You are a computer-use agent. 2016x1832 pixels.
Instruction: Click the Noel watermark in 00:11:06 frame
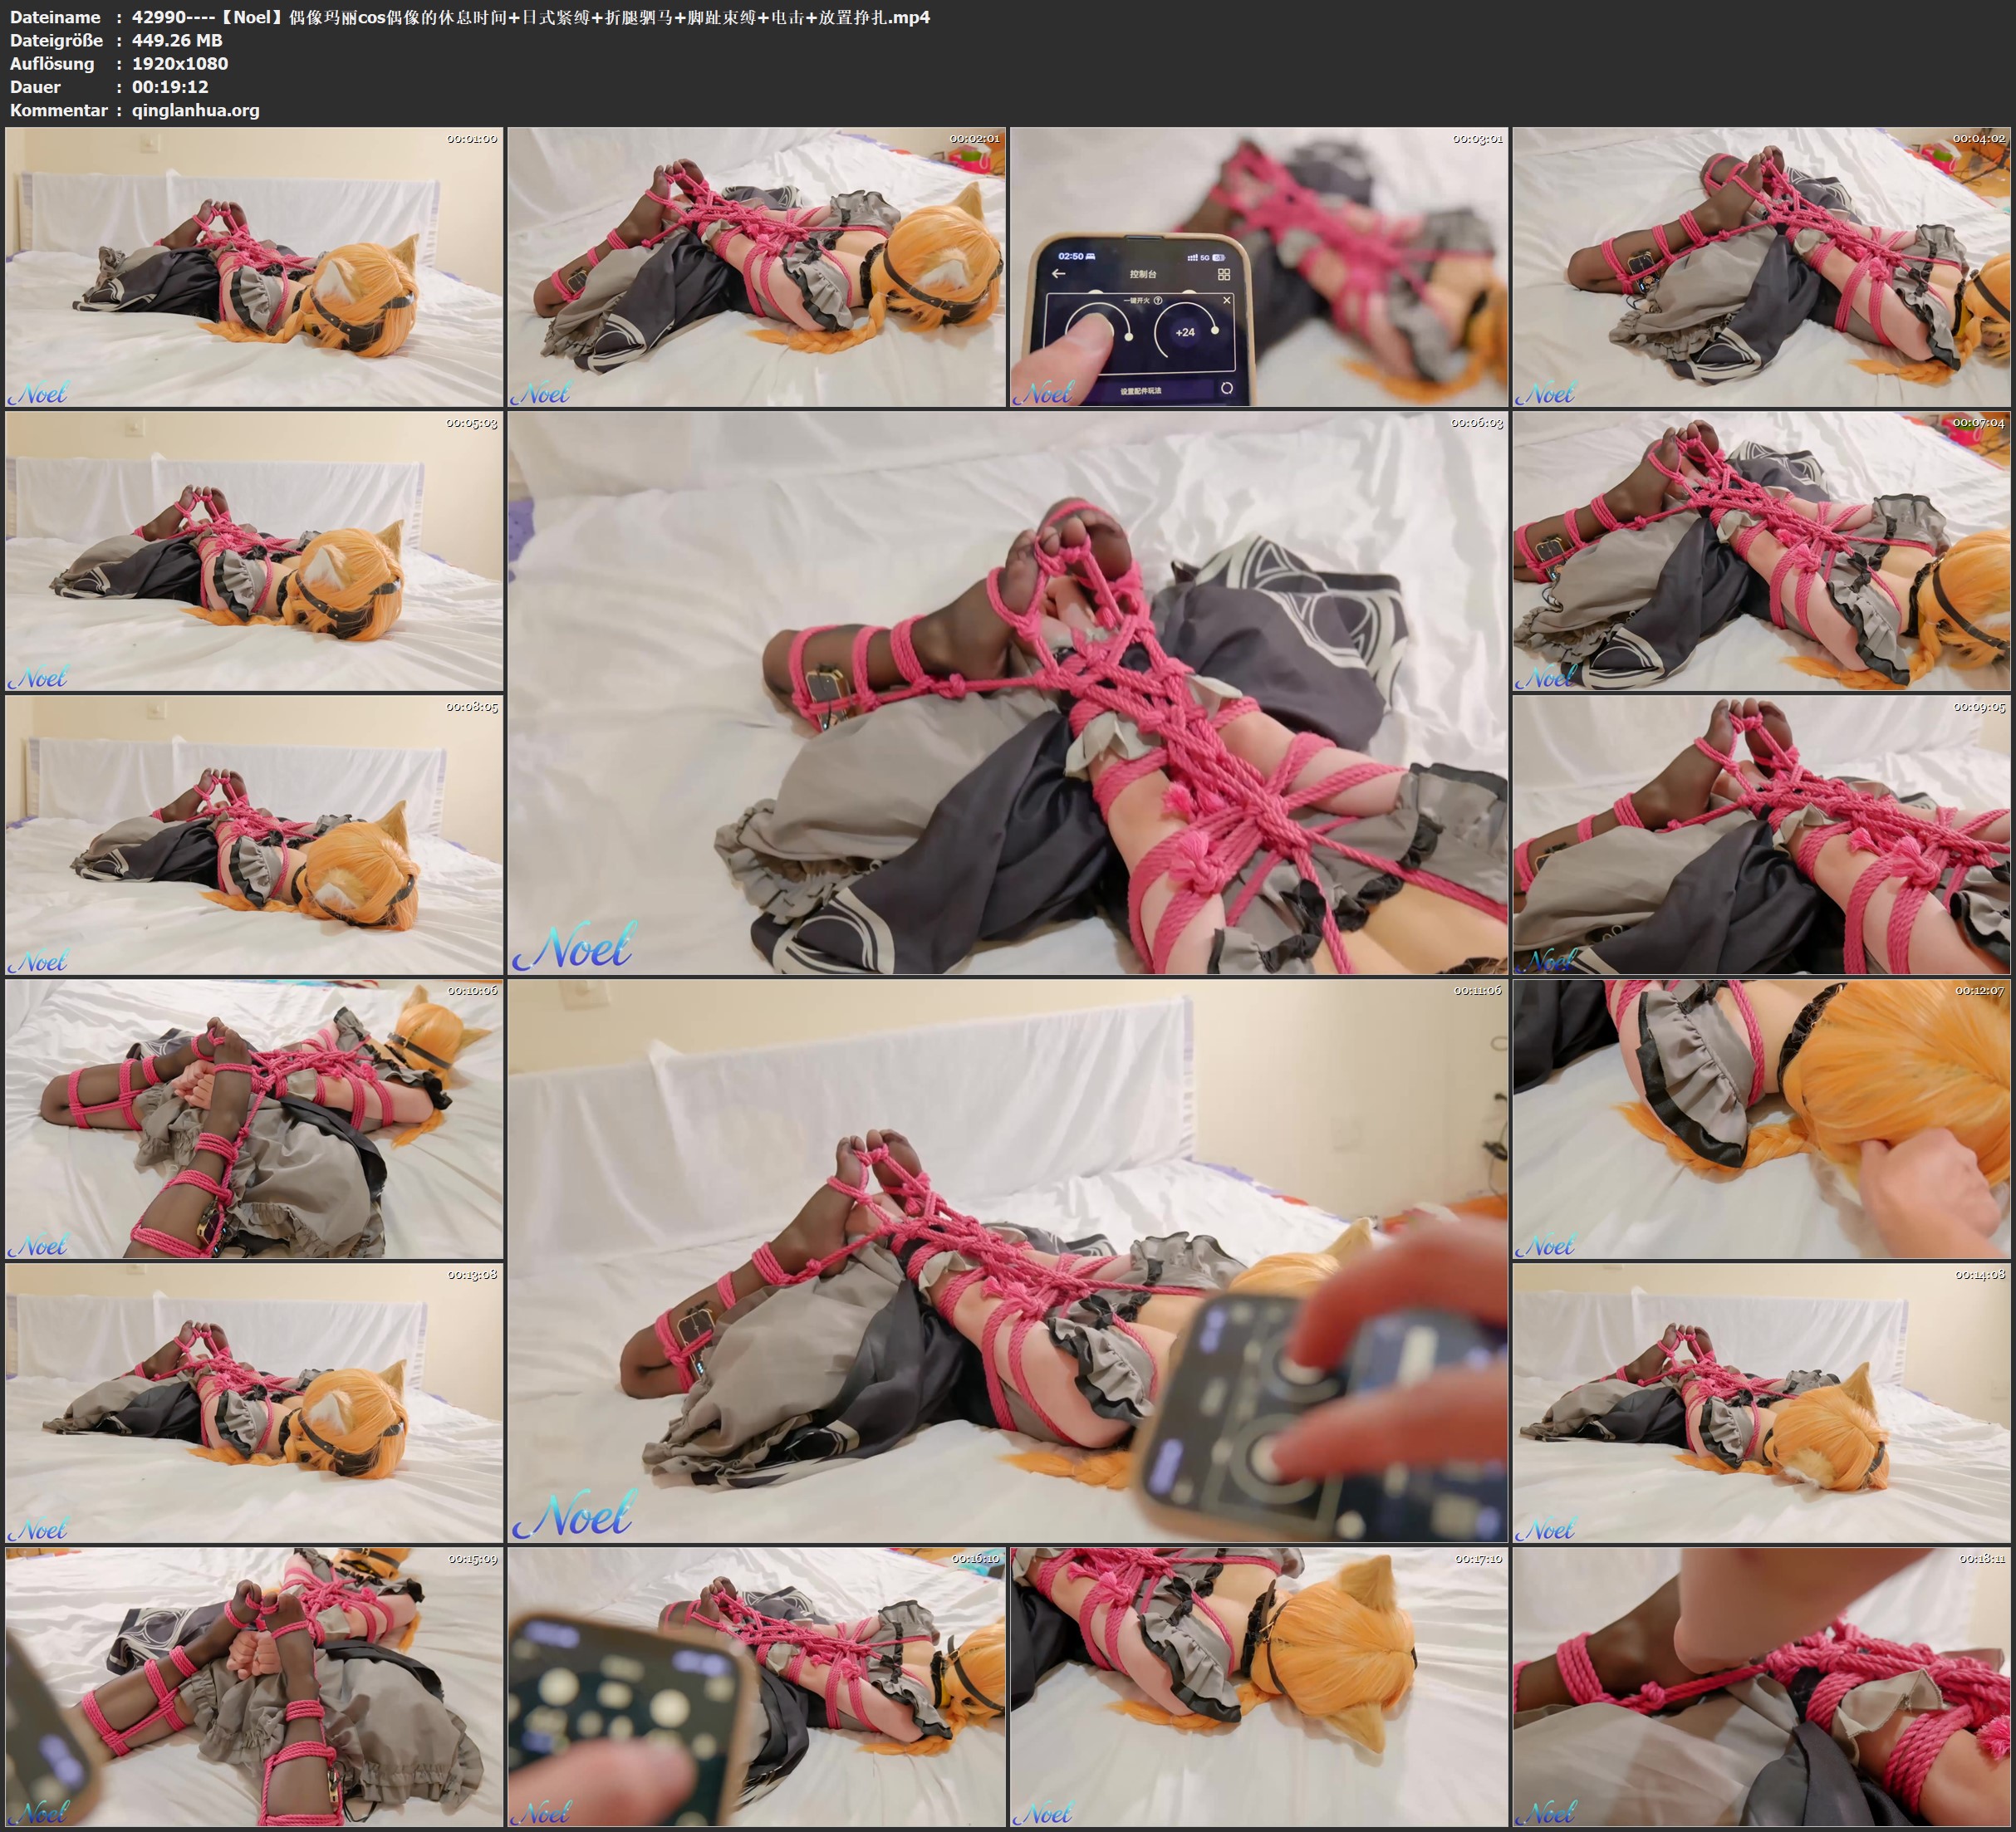[573, 1513]
